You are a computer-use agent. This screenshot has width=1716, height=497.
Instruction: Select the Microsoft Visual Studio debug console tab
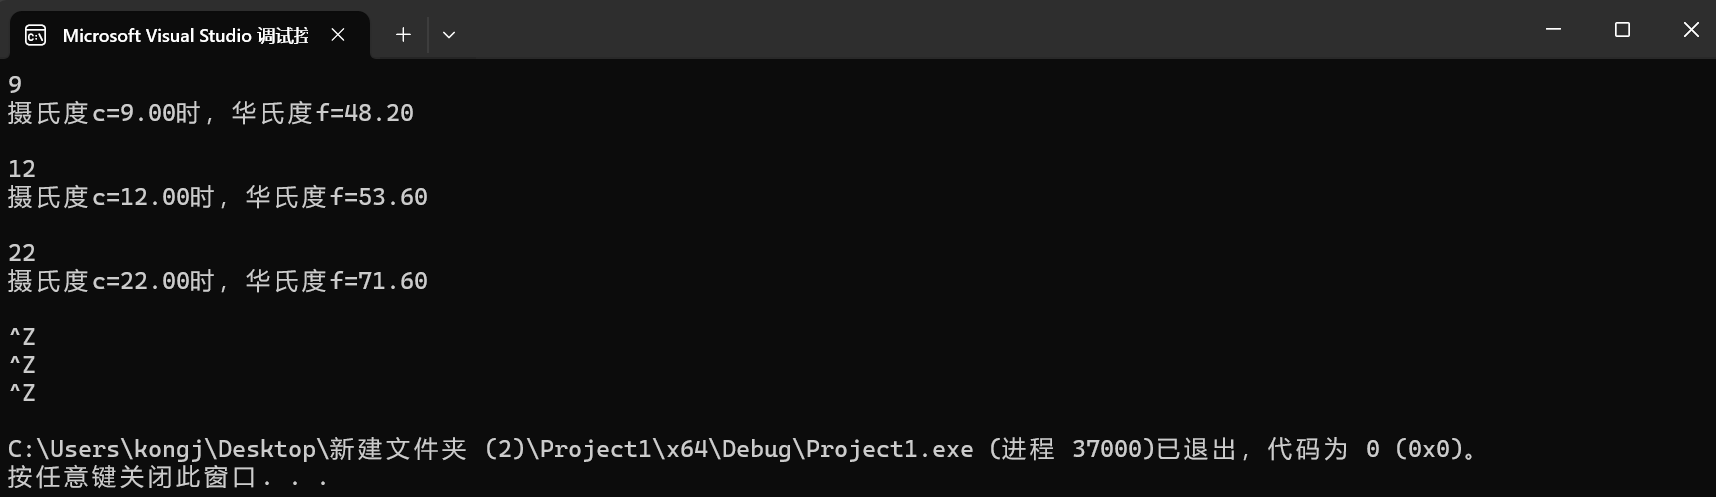190,35
